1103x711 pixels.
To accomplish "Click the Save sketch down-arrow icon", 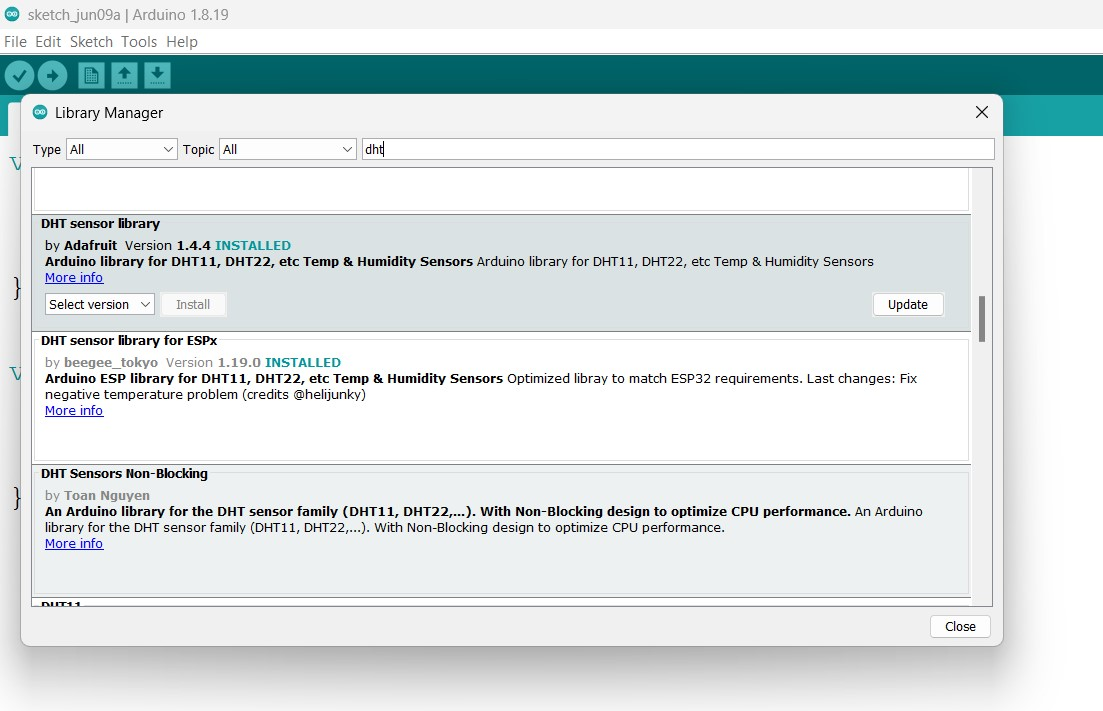I will click(157, 75).
